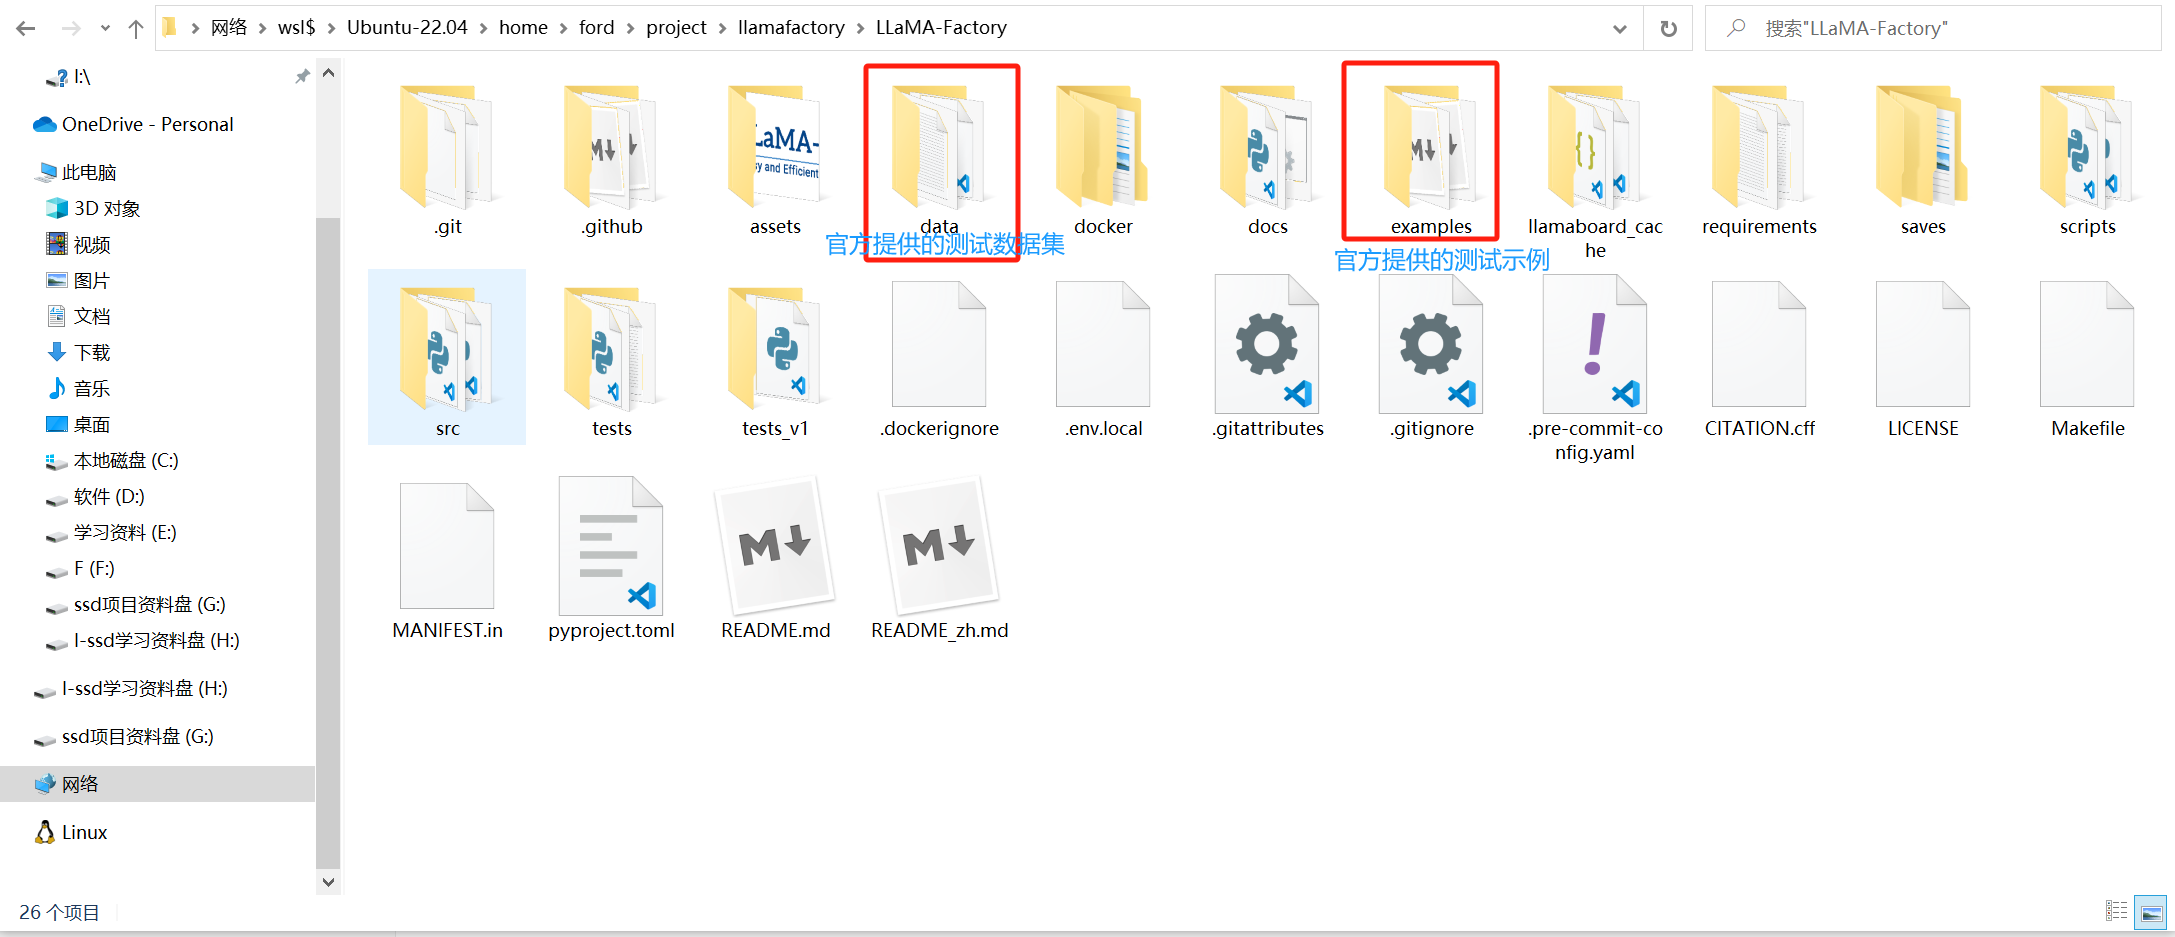This screenshot has height=937, width=2175.
Task: Open the .github folder
Action: 611,160
